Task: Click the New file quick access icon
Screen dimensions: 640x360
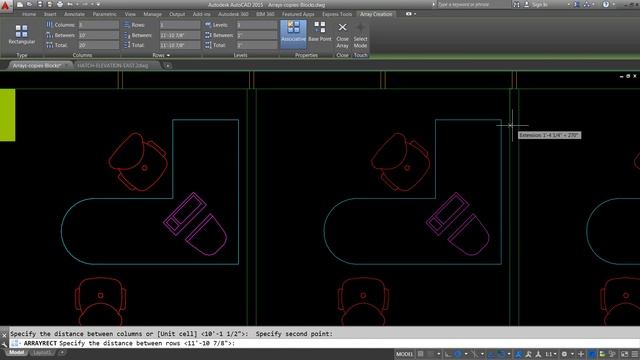Action: [20, 4]
